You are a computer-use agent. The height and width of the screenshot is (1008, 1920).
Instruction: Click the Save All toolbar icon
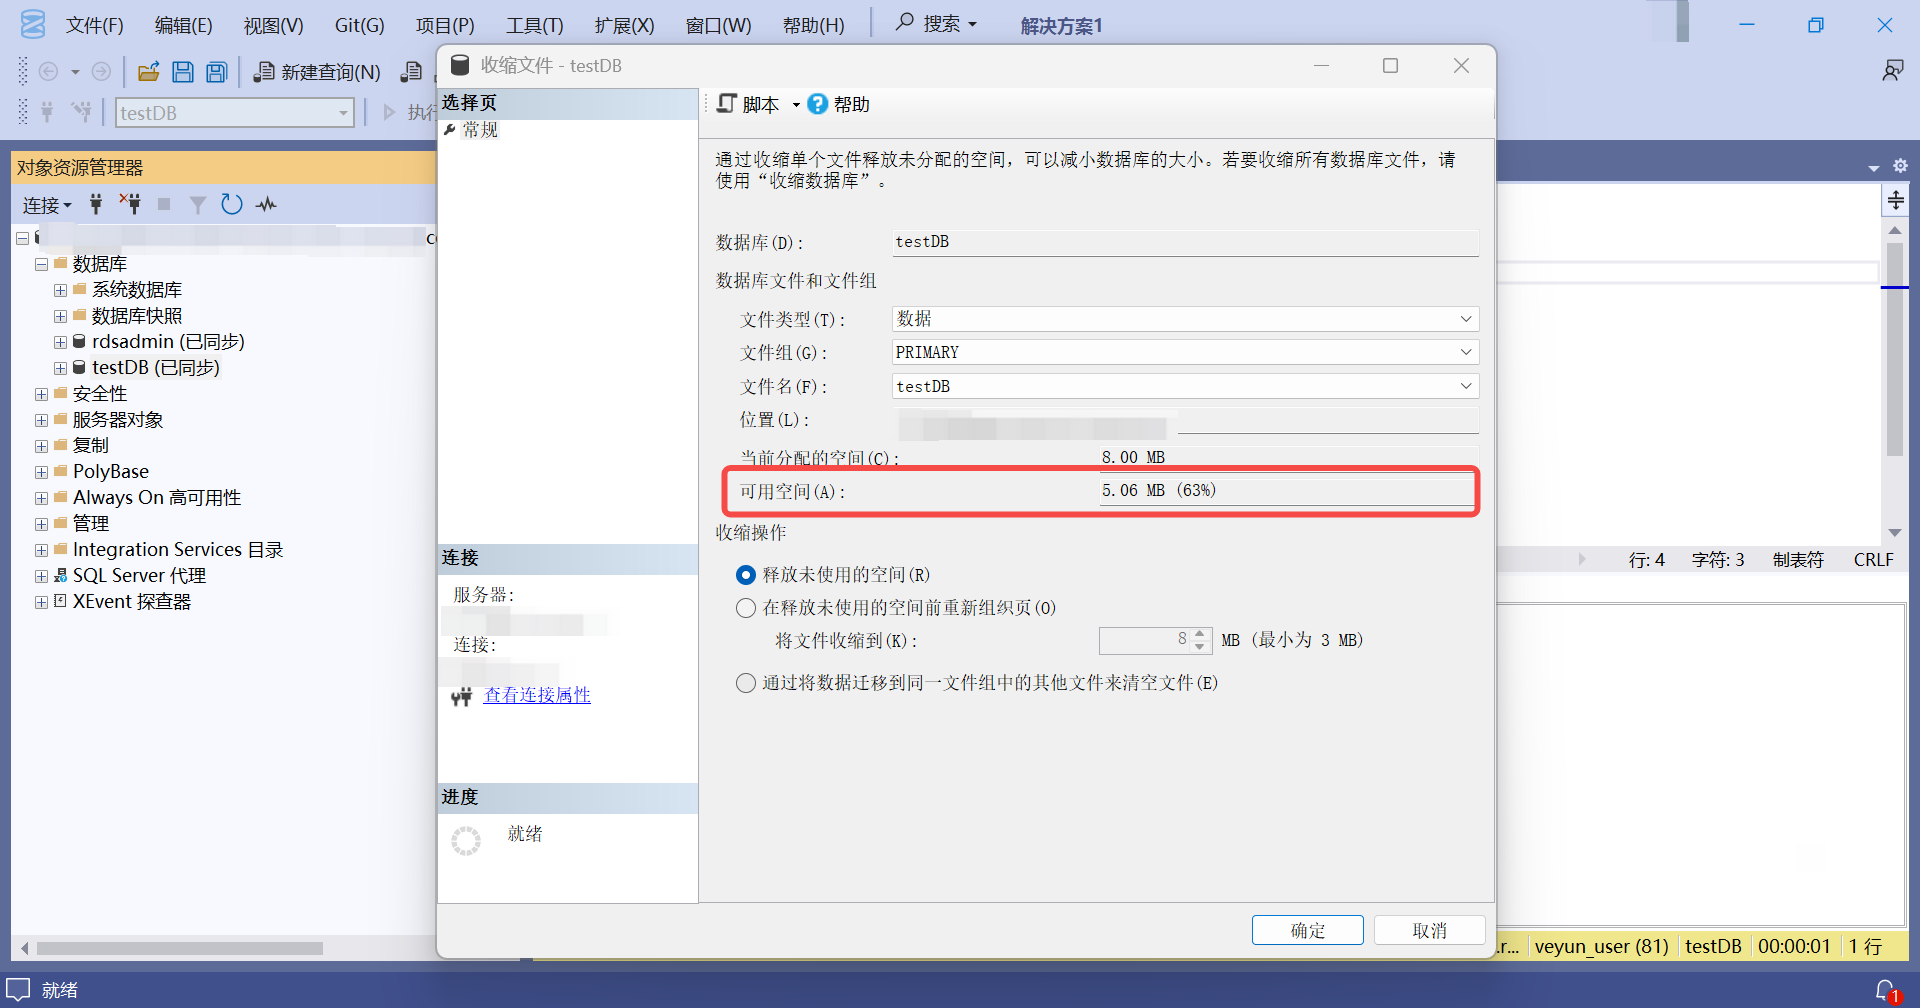217,72
